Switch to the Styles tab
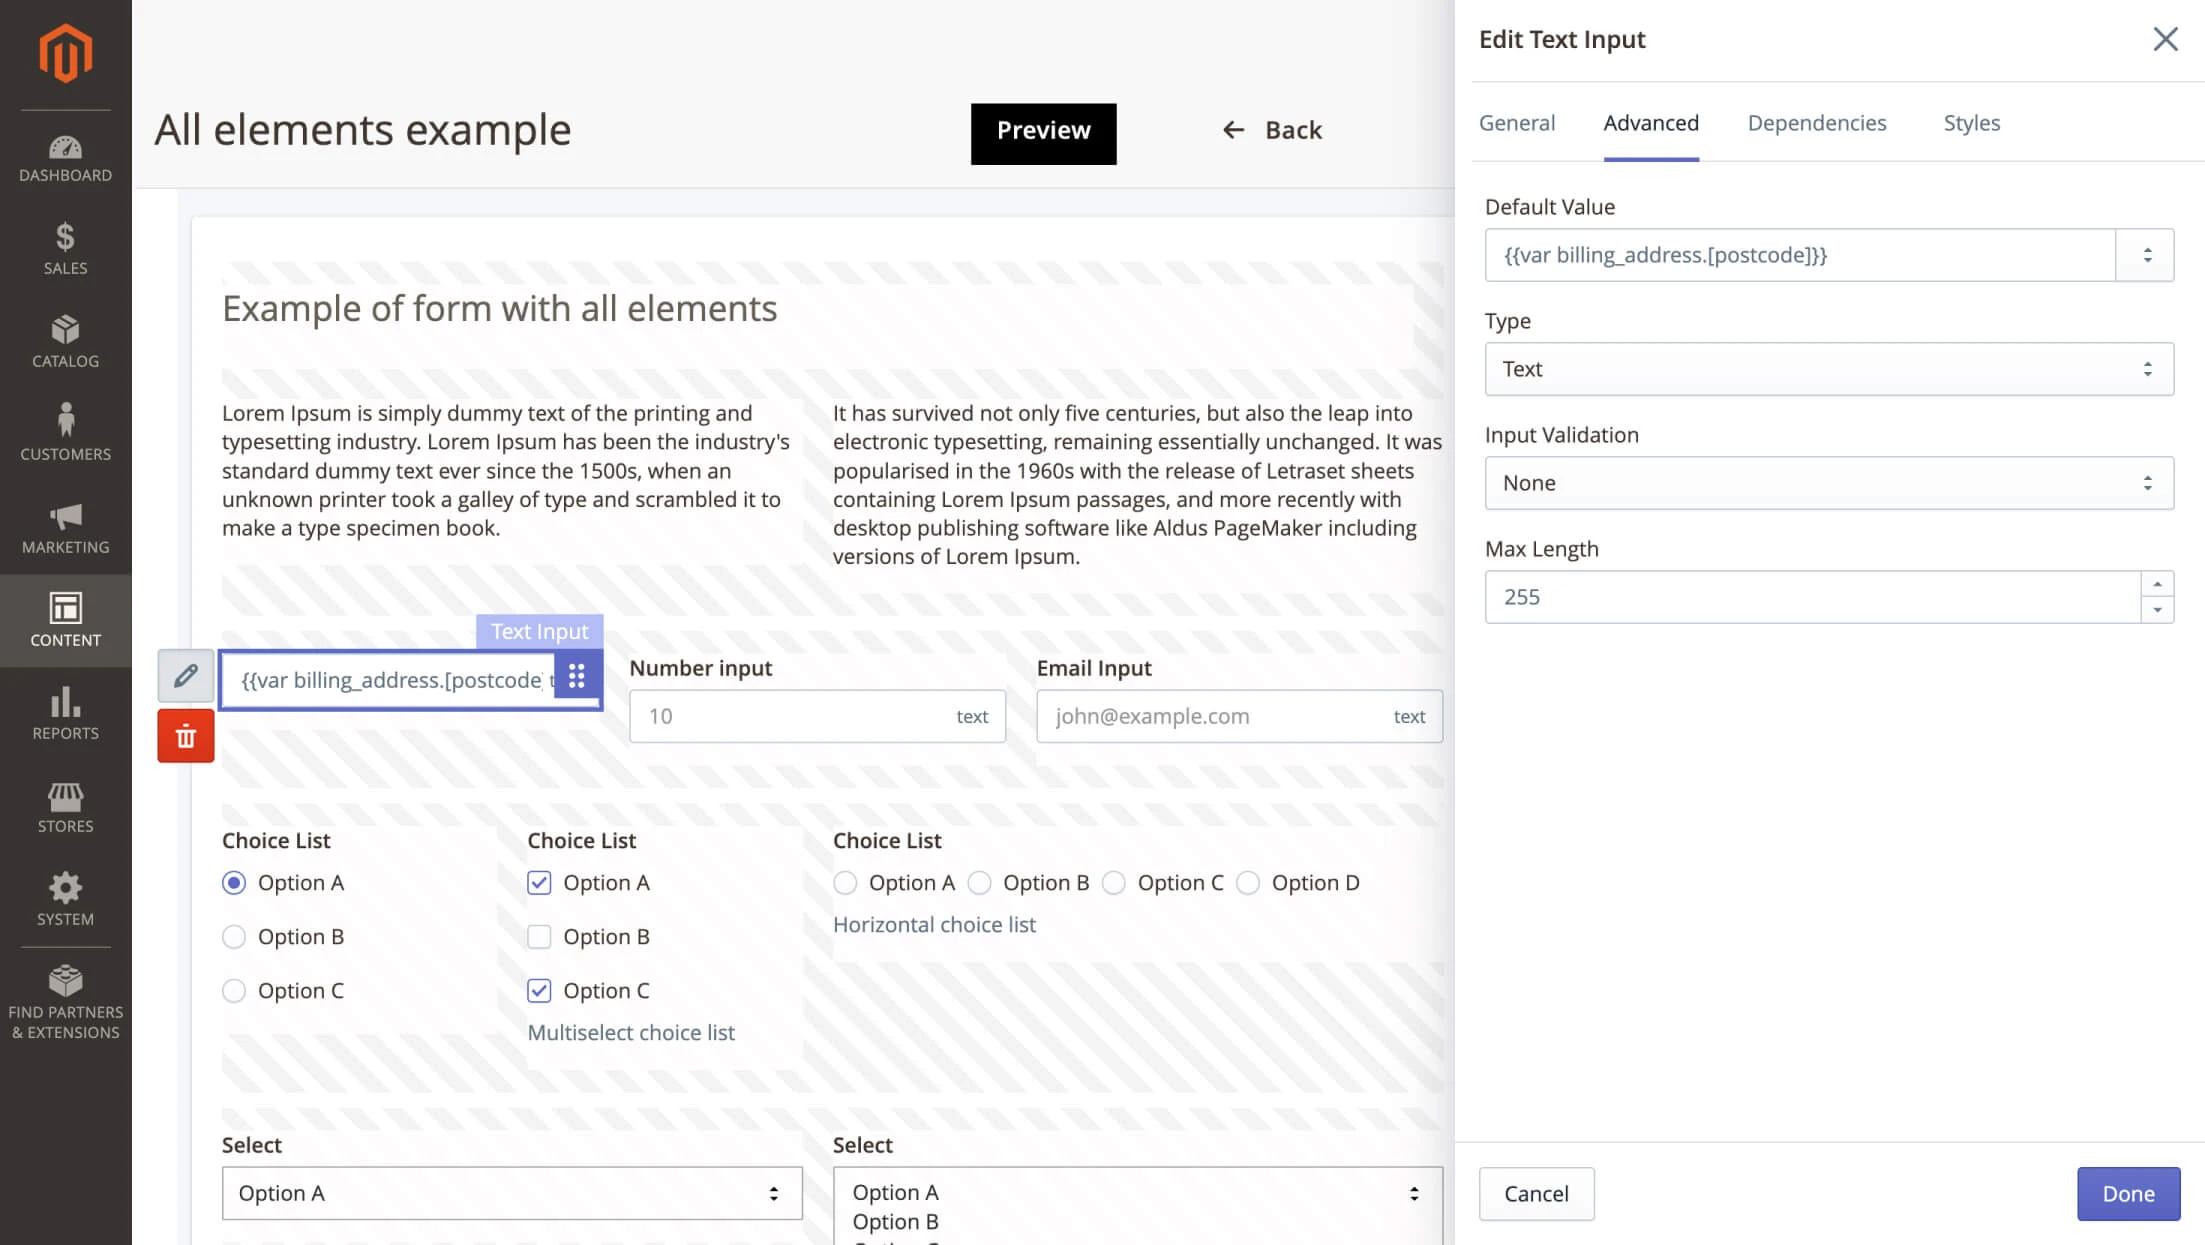The height and width of the screenshot is (1245, 2205). pyautogui.click(x=1971, y=122)
